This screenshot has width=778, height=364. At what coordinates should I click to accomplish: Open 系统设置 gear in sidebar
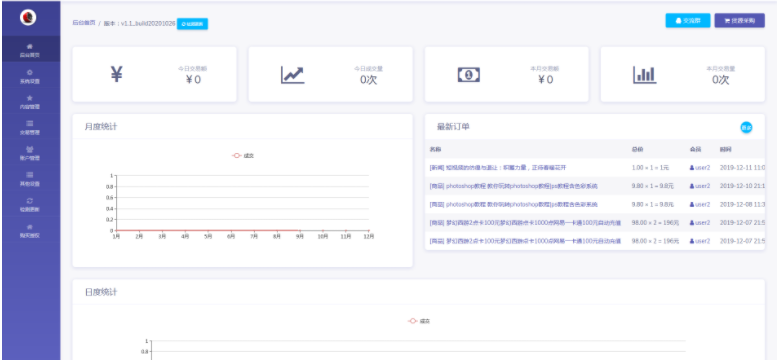tap(30, 76)
